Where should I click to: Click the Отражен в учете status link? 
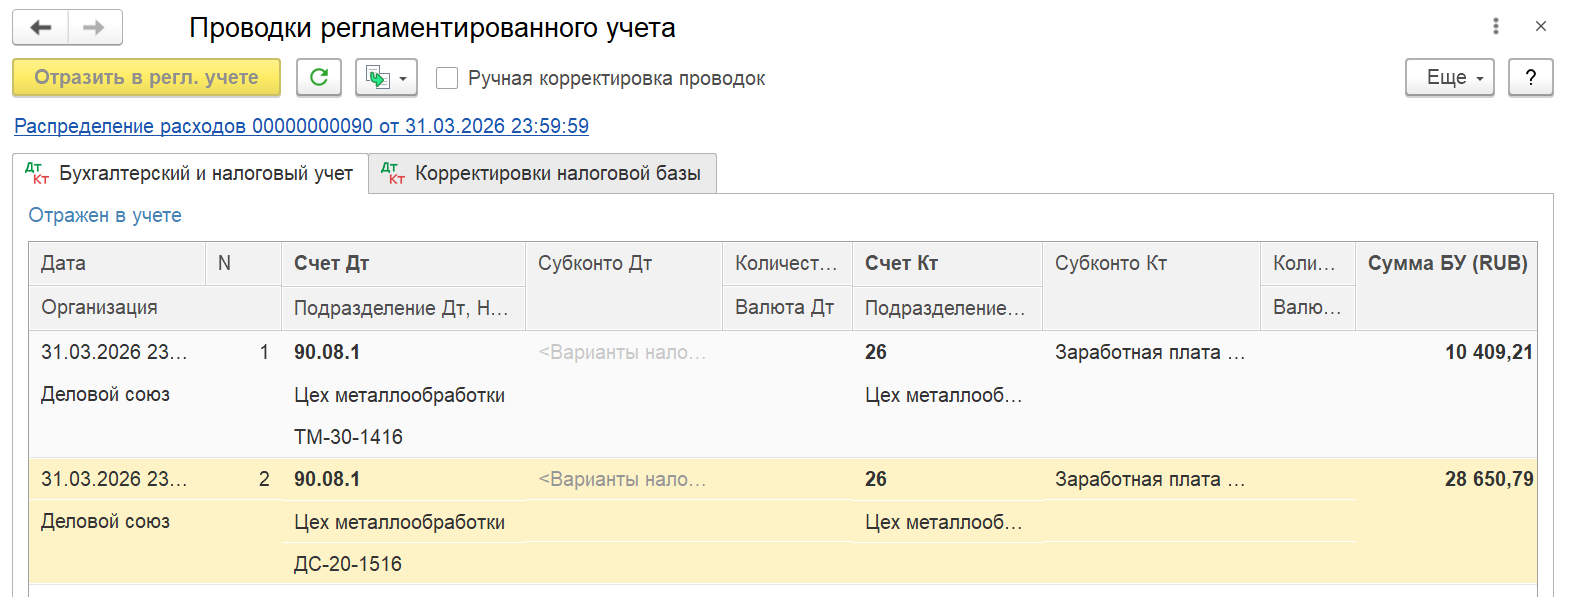[105, 215]
